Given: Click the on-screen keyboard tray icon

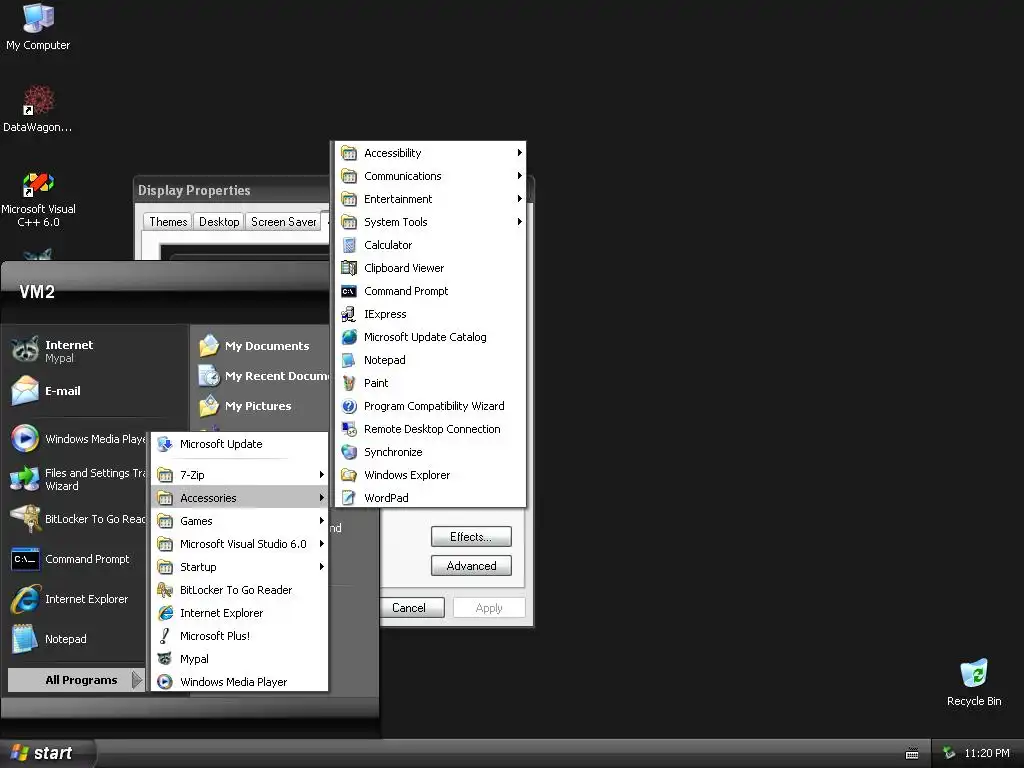Looking at the screenshot, I should [x=912, y=754].
